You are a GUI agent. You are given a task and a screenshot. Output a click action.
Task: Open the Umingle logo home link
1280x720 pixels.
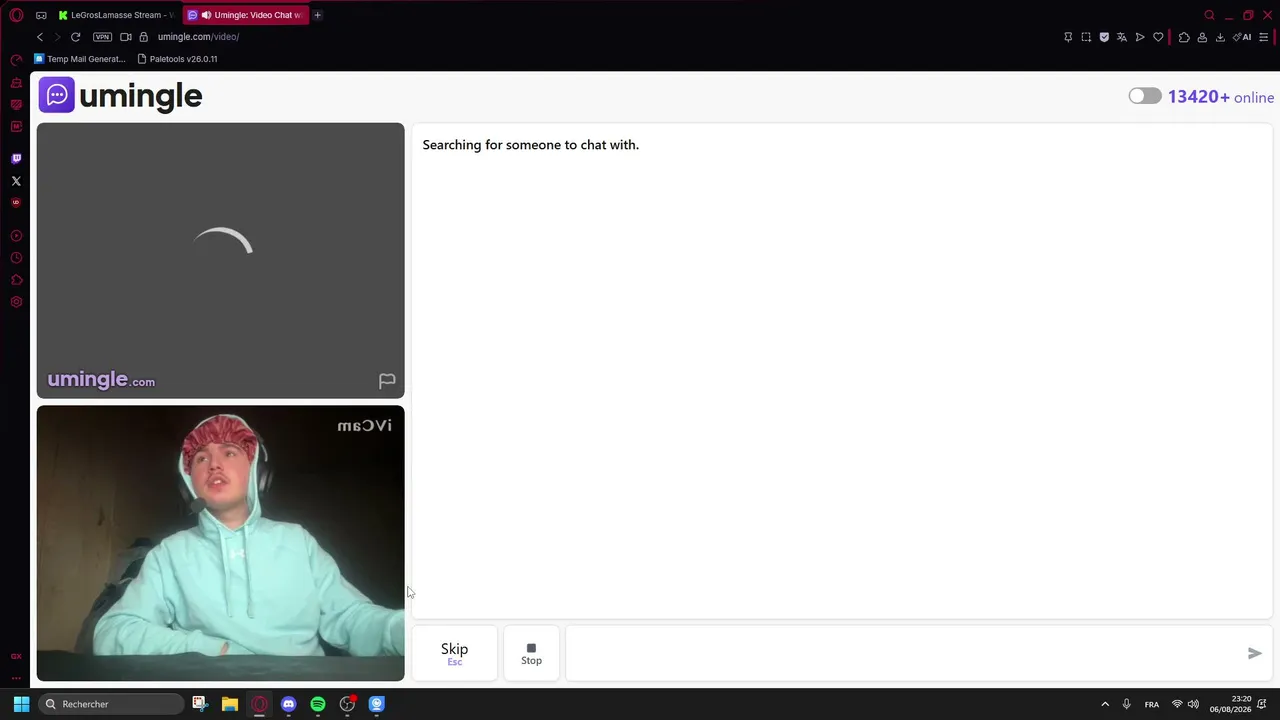click(120, 96)
